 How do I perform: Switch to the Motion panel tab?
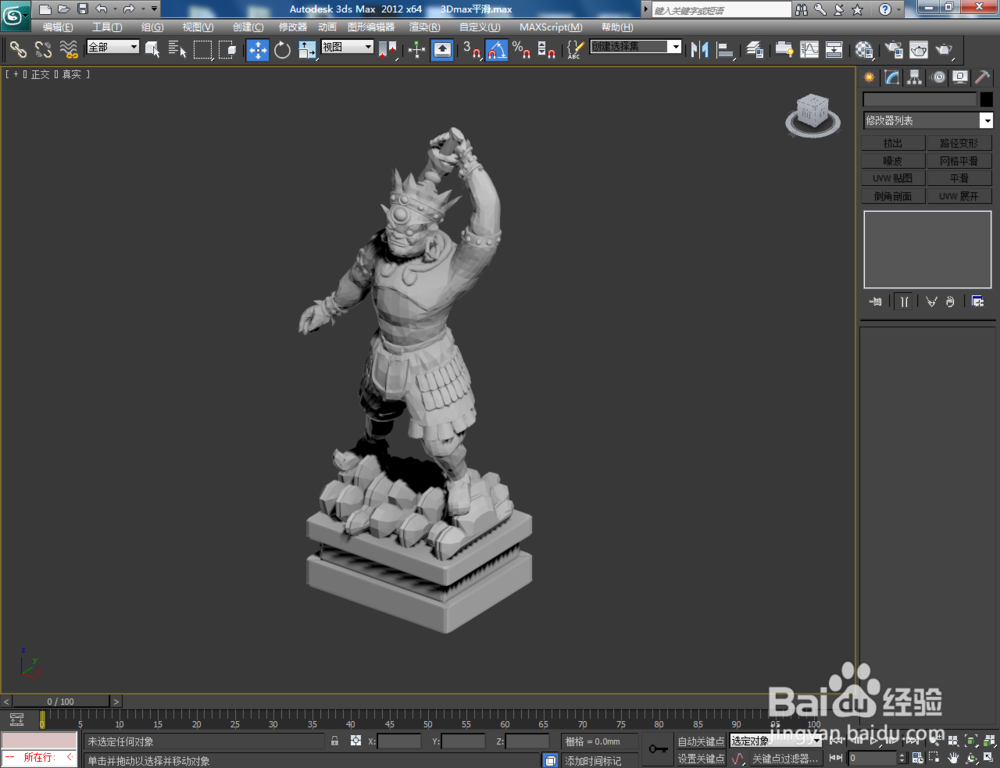coord(938,77)
